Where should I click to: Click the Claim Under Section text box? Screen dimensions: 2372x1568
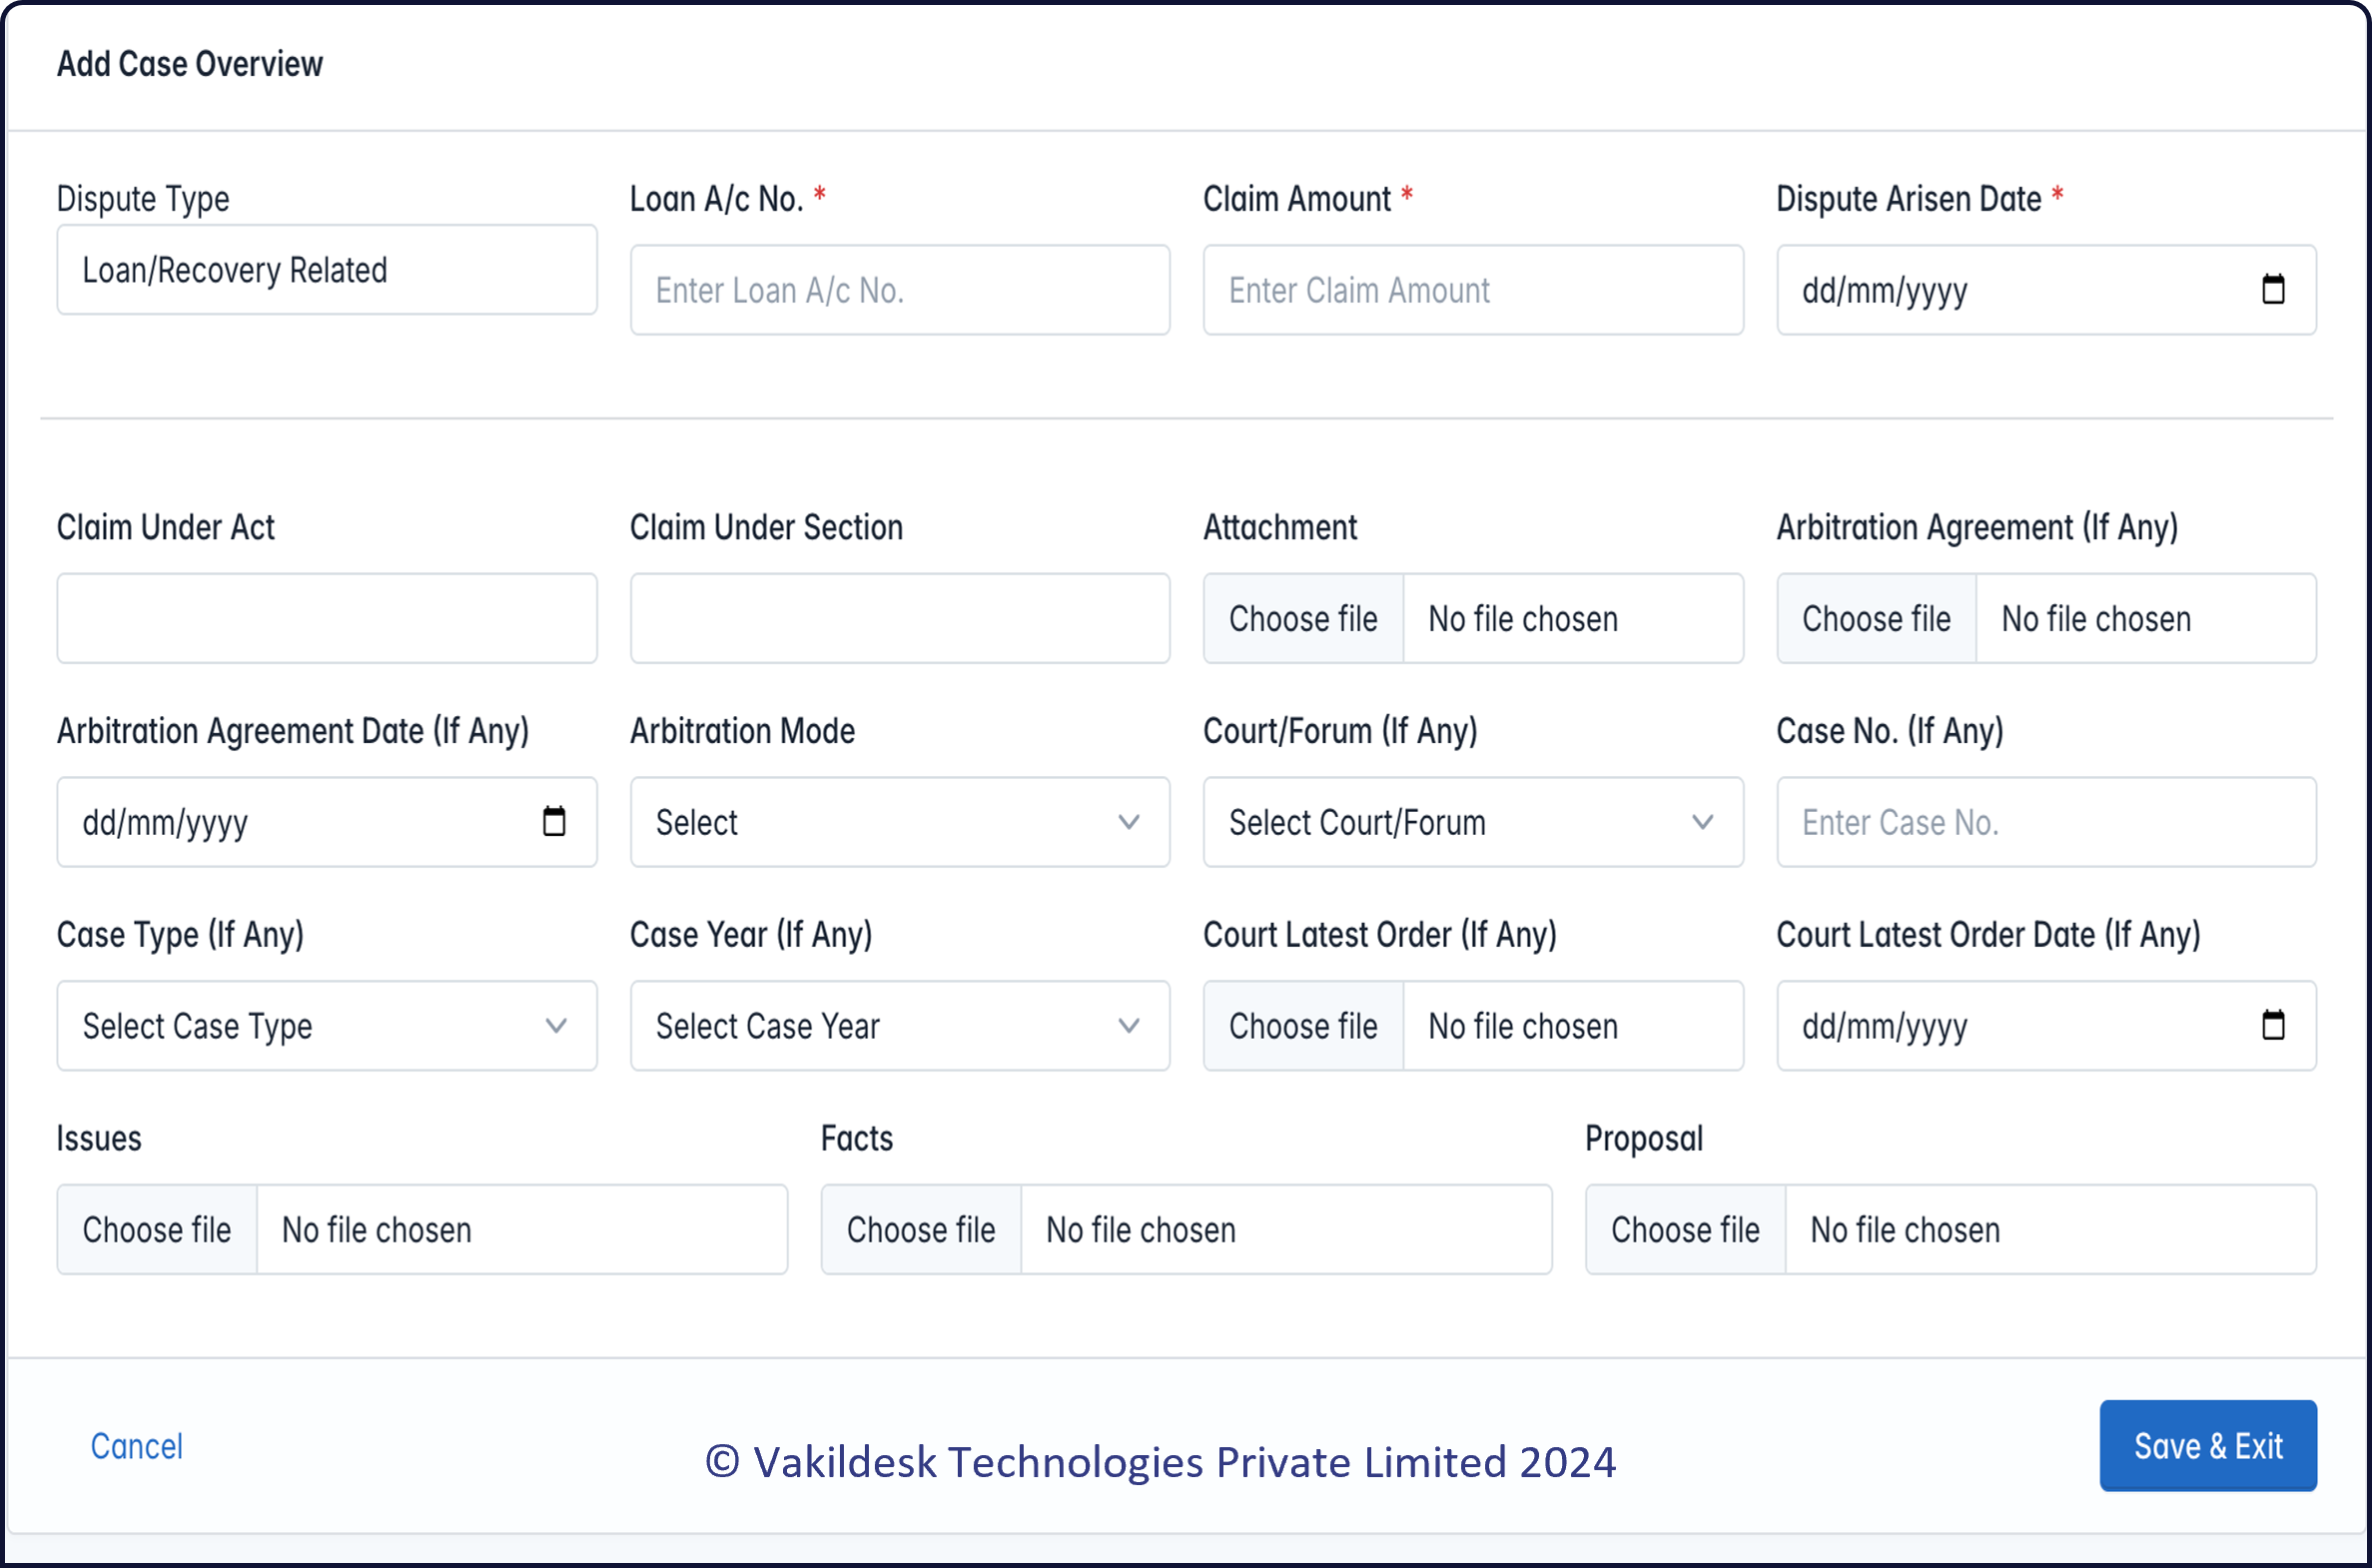pos(900,618)
